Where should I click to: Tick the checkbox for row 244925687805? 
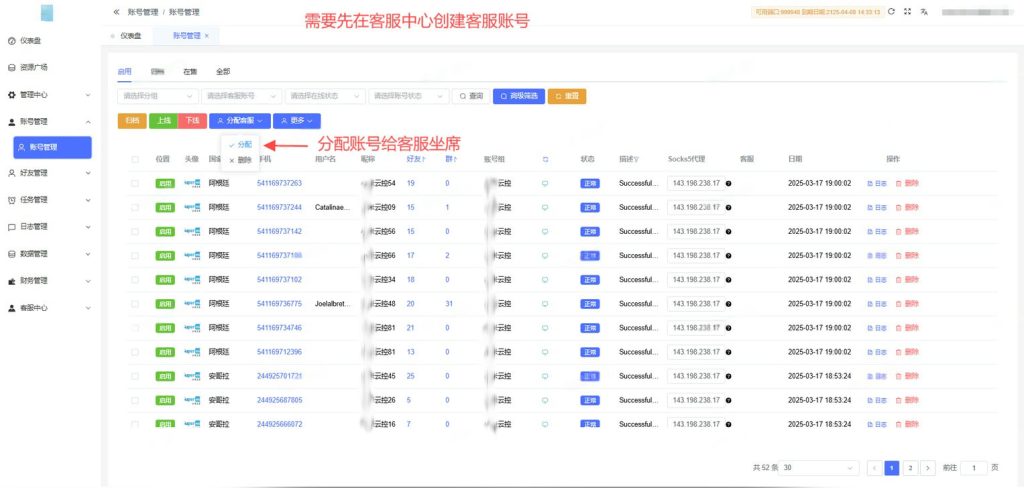135,400
